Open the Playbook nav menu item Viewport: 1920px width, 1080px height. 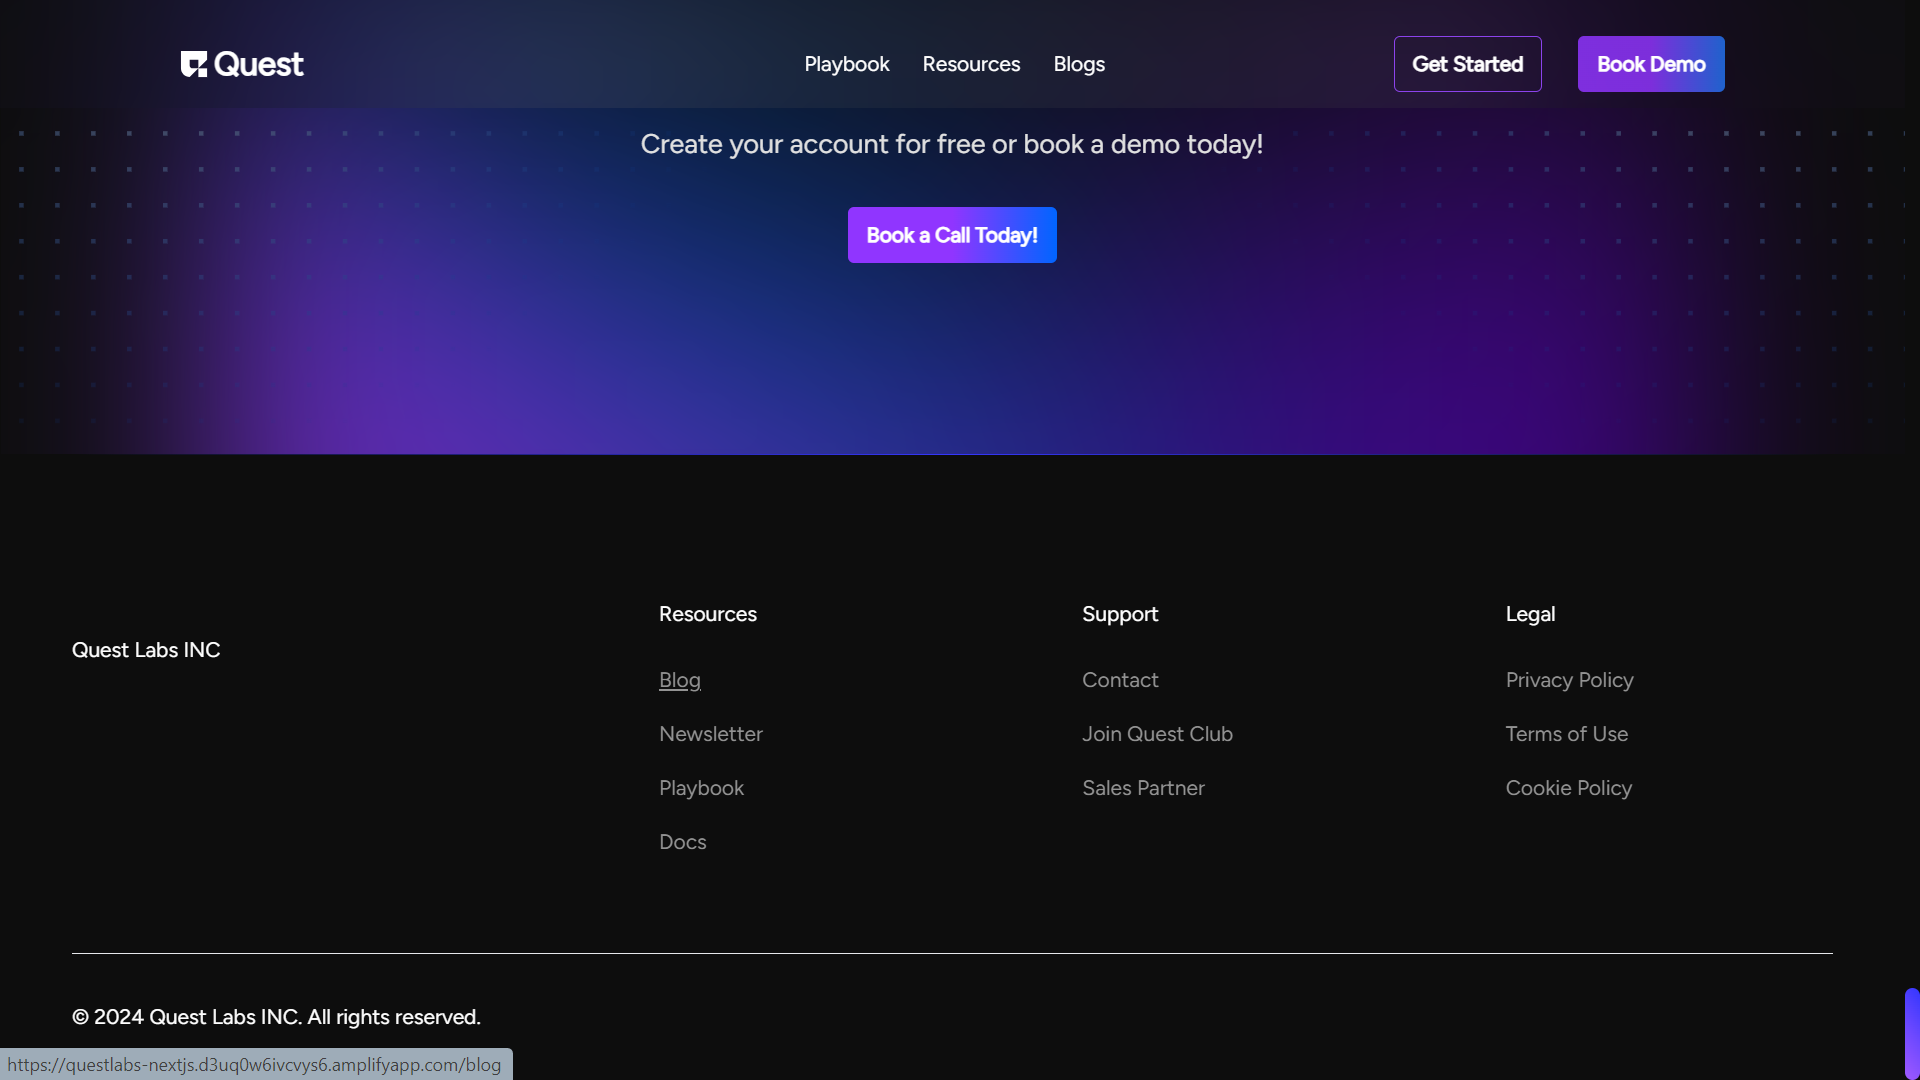click(846, 64)
